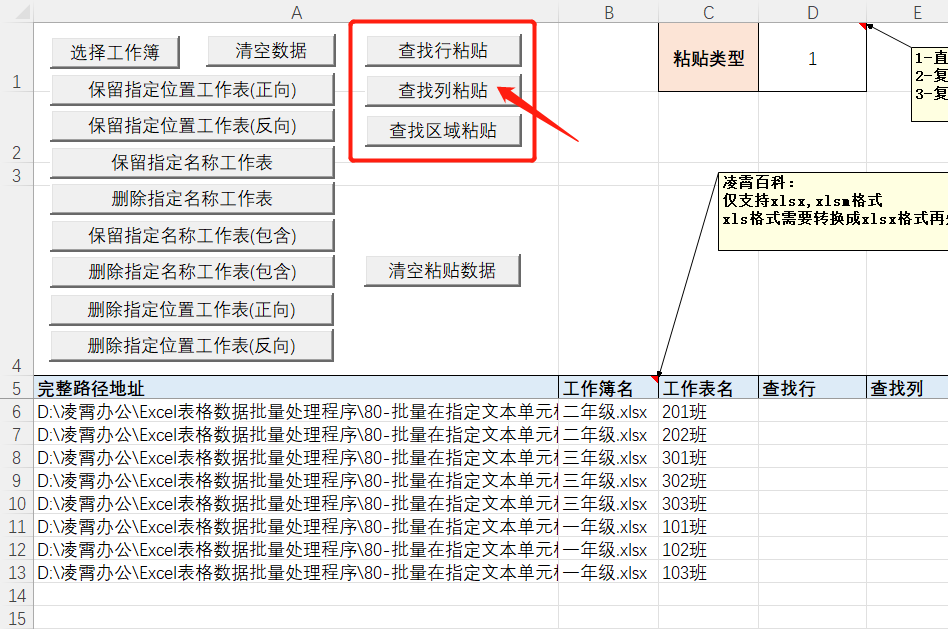Run 保留指定位置工作表(反向)
The width and height of the screenshot is (948, 629).
point(192,126)
